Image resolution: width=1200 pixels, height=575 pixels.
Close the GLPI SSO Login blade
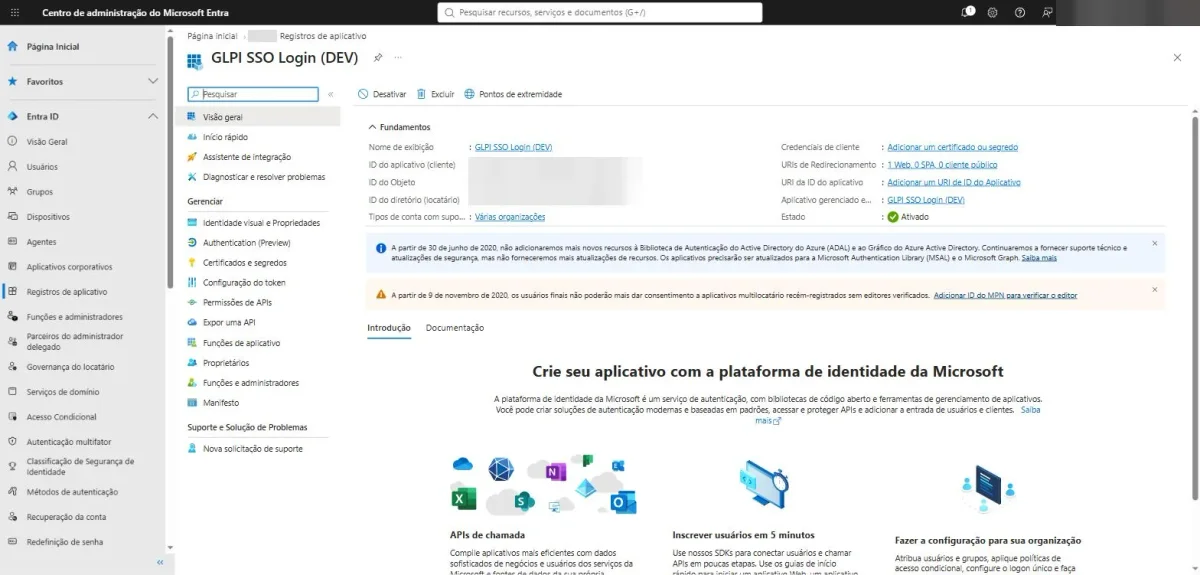1177,58
